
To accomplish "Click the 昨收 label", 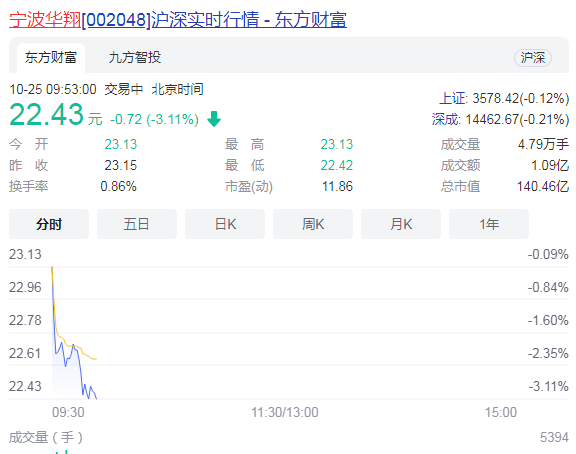I will coord(28,165).
